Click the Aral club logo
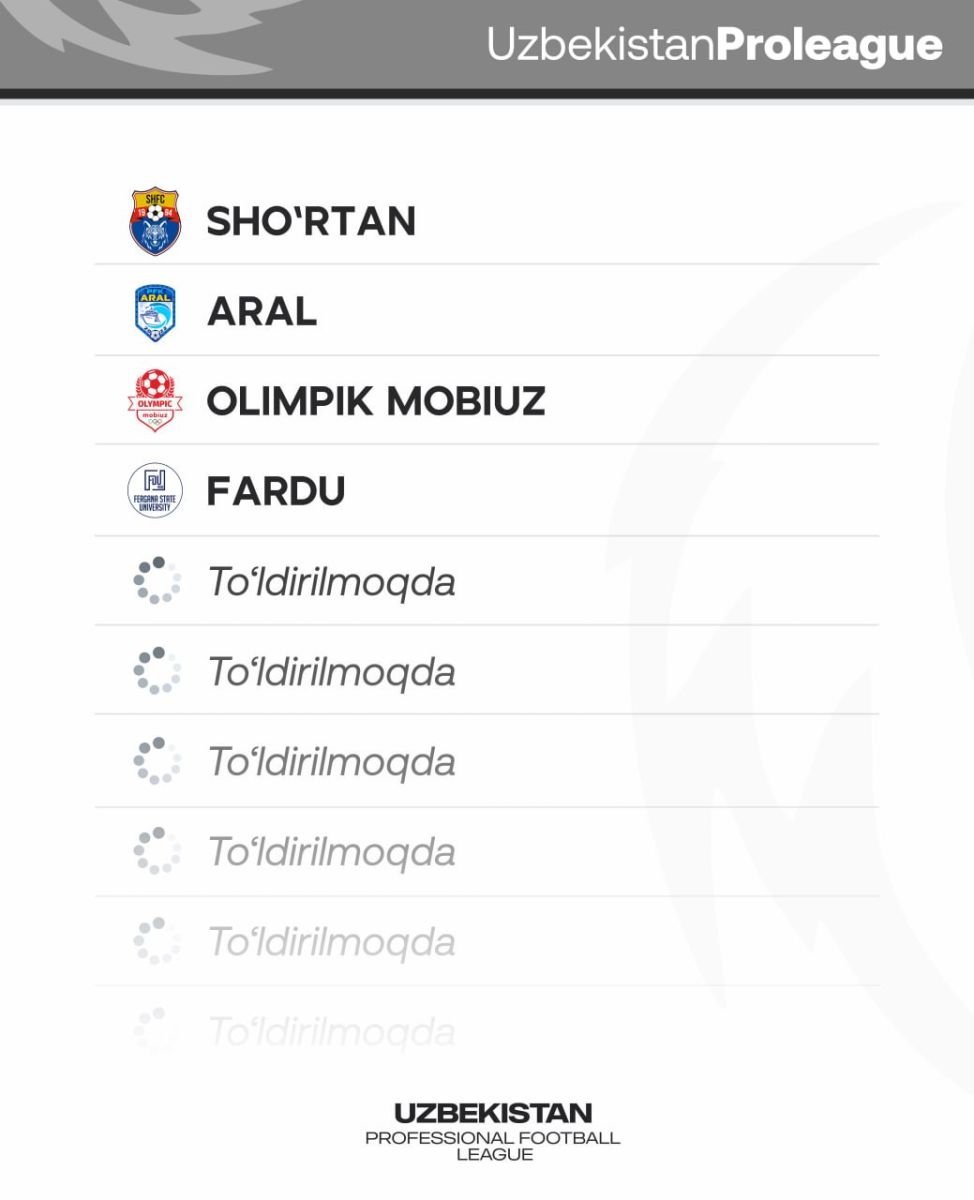Image resolution: width=974 pixels, height=1200 pixels. 155,313
